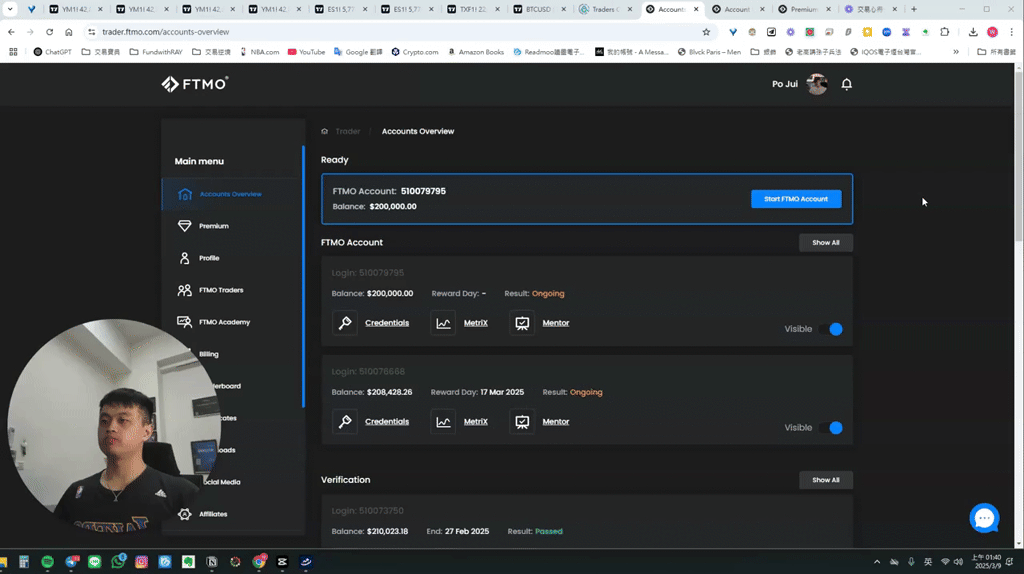Click Show All for Verification section
The width and height of the screenshot is (1024, 574).
pyautogui.click(x=825, y=480)
